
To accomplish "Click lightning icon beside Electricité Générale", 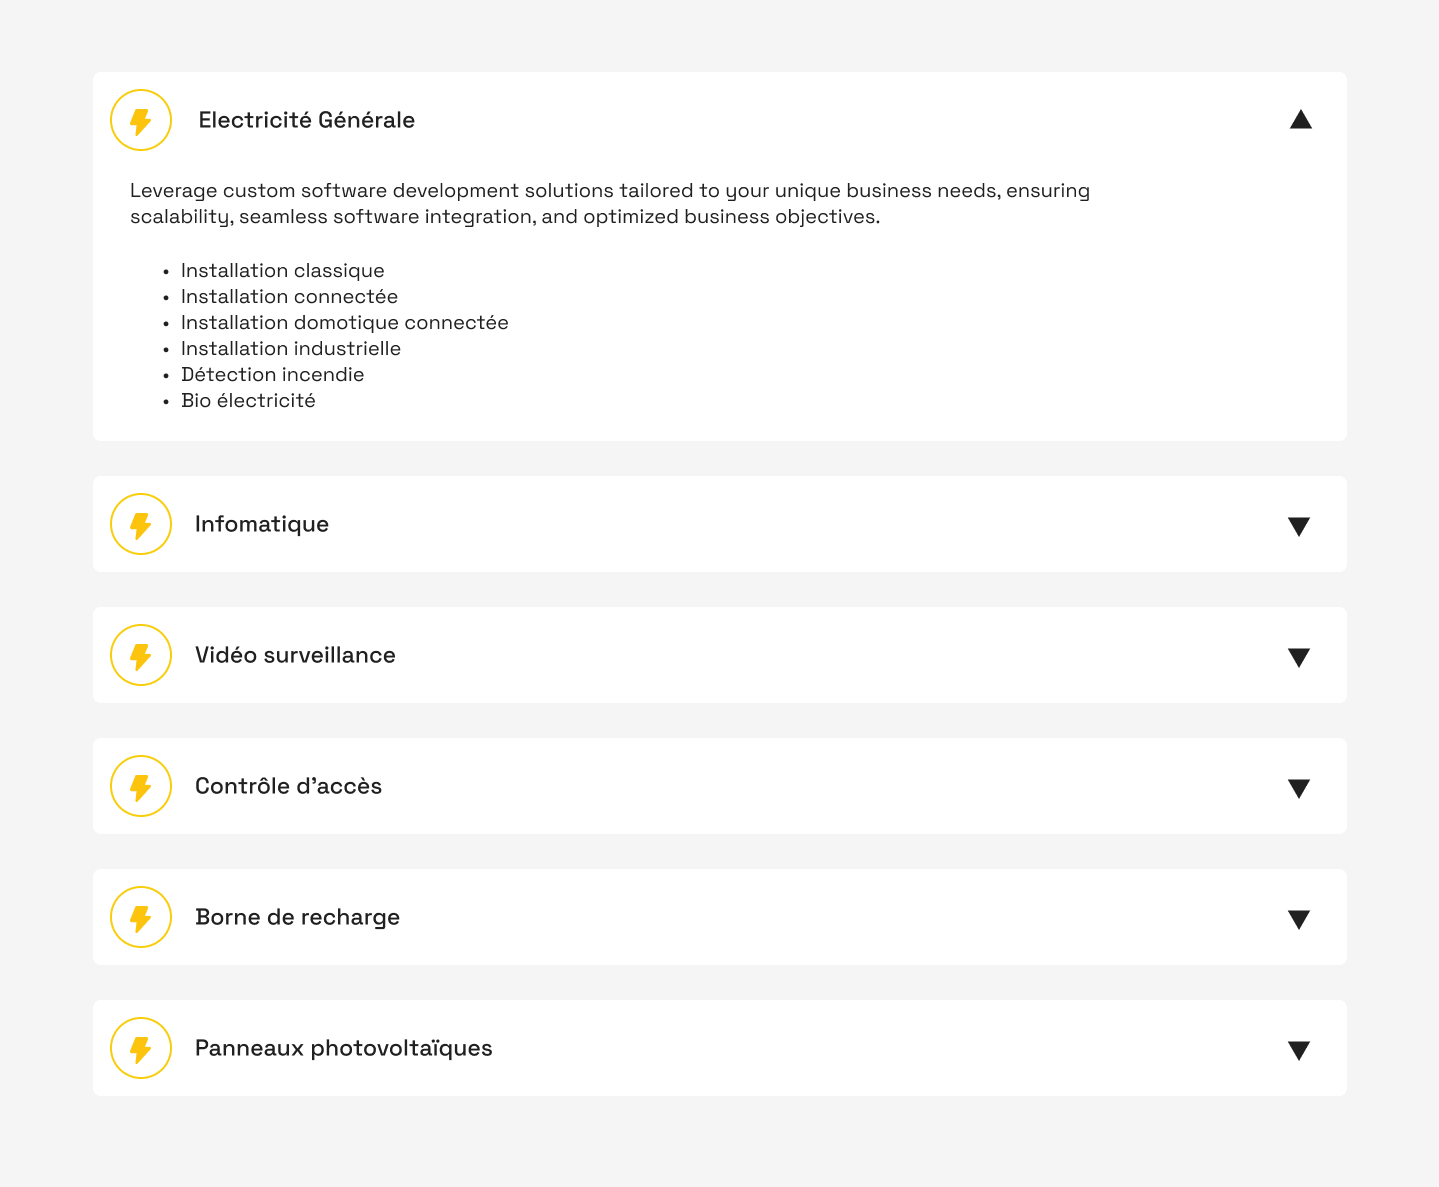I will [x=141, y=121].
